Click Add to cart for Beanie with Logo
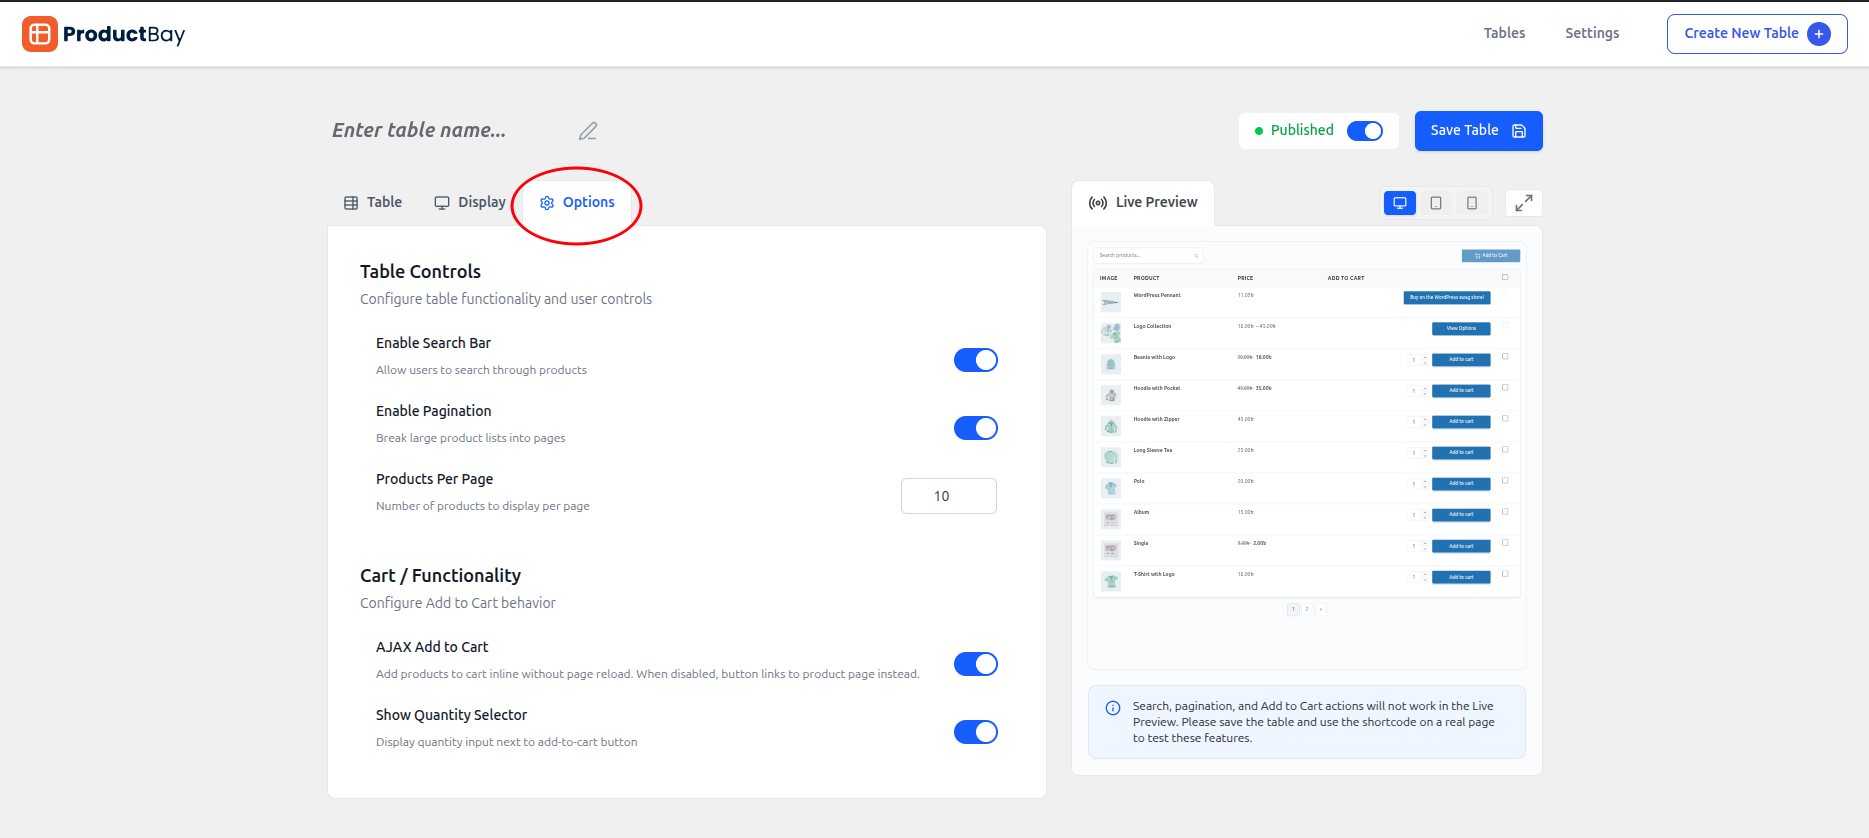The image size is (1869, 838). (x=1461, y=360)
